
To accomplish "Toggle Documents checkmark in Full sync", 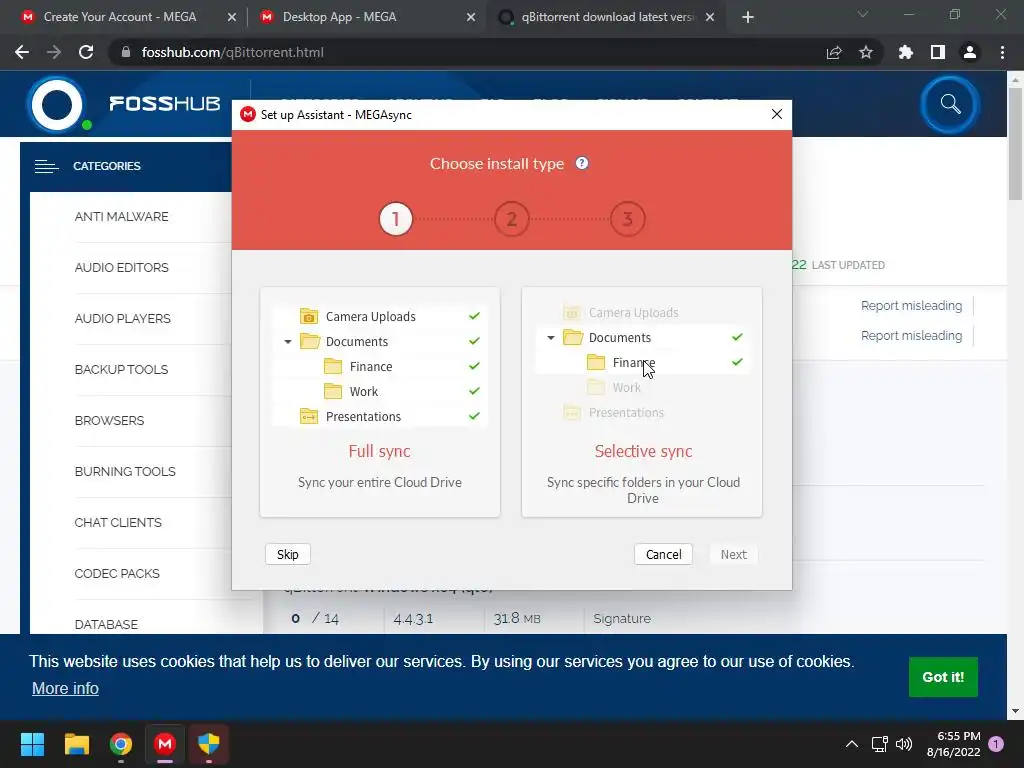I will [474, 341].
